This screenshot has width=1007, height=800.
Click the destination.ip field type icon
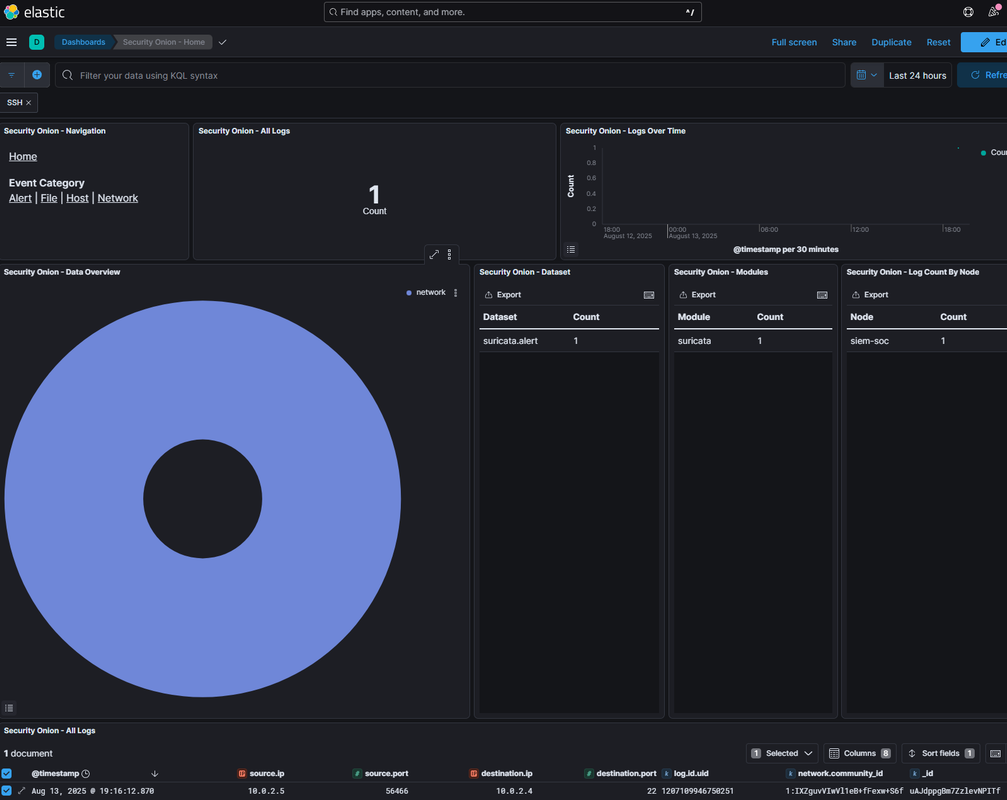473,774
